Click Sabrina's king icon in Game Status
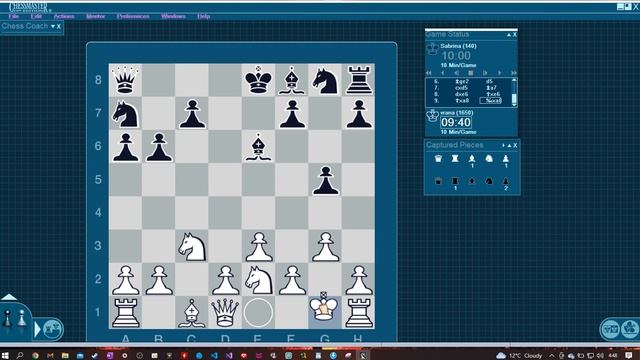The width and height of the screenshot is (640, 360). pyautogui.click(x=432, y=49)
